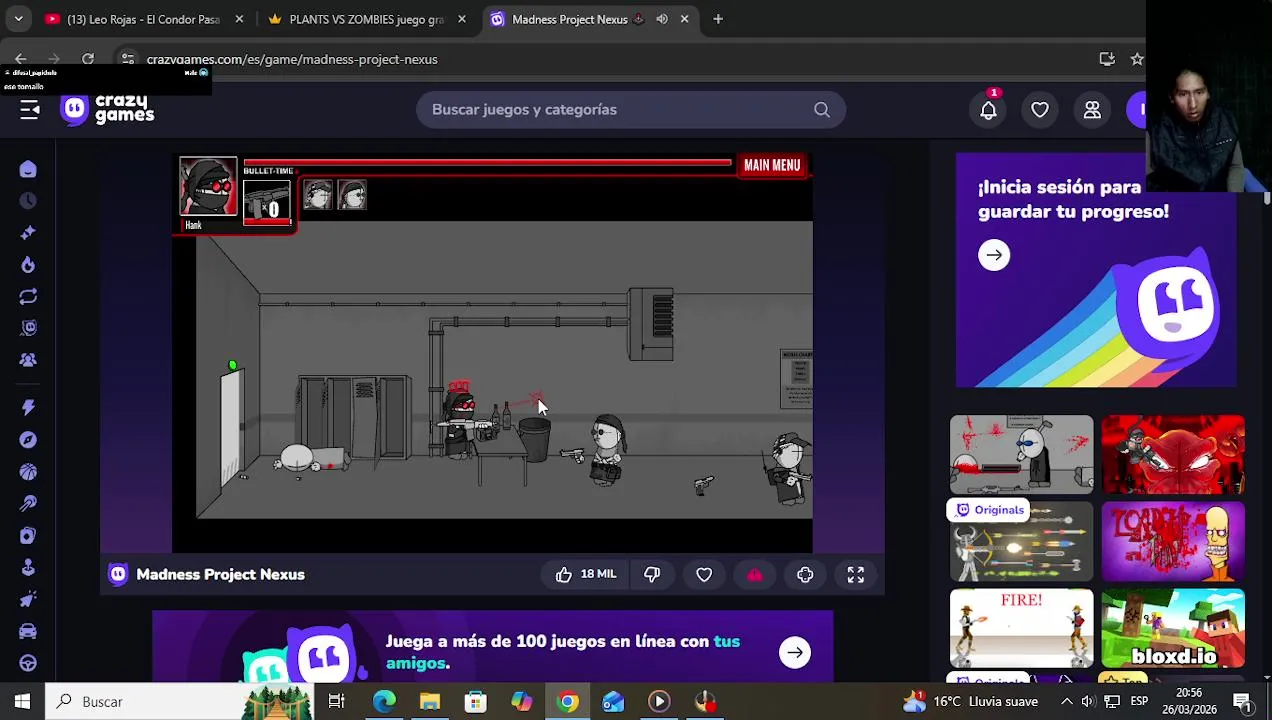Open recently played clock sidebar icon

(x=28, y=201)
